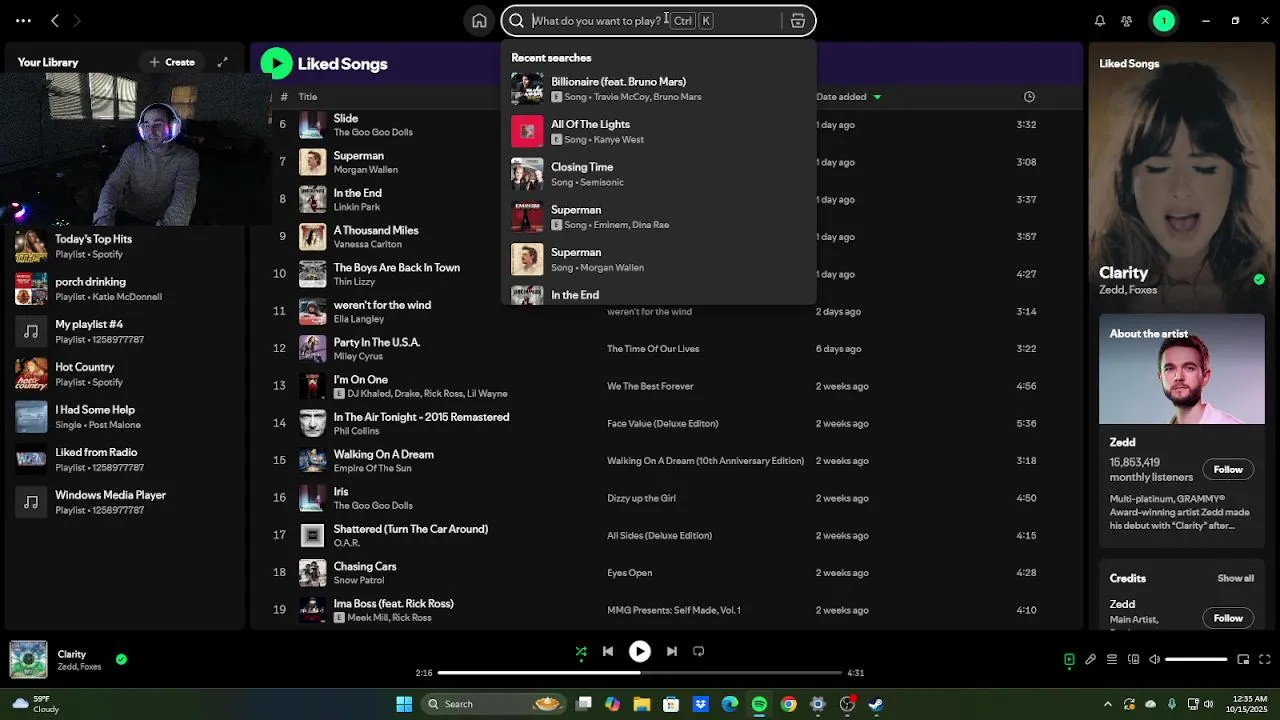Open Today's Top Hits playlist
Screen dimensions: 1280x720
(125, 246)
